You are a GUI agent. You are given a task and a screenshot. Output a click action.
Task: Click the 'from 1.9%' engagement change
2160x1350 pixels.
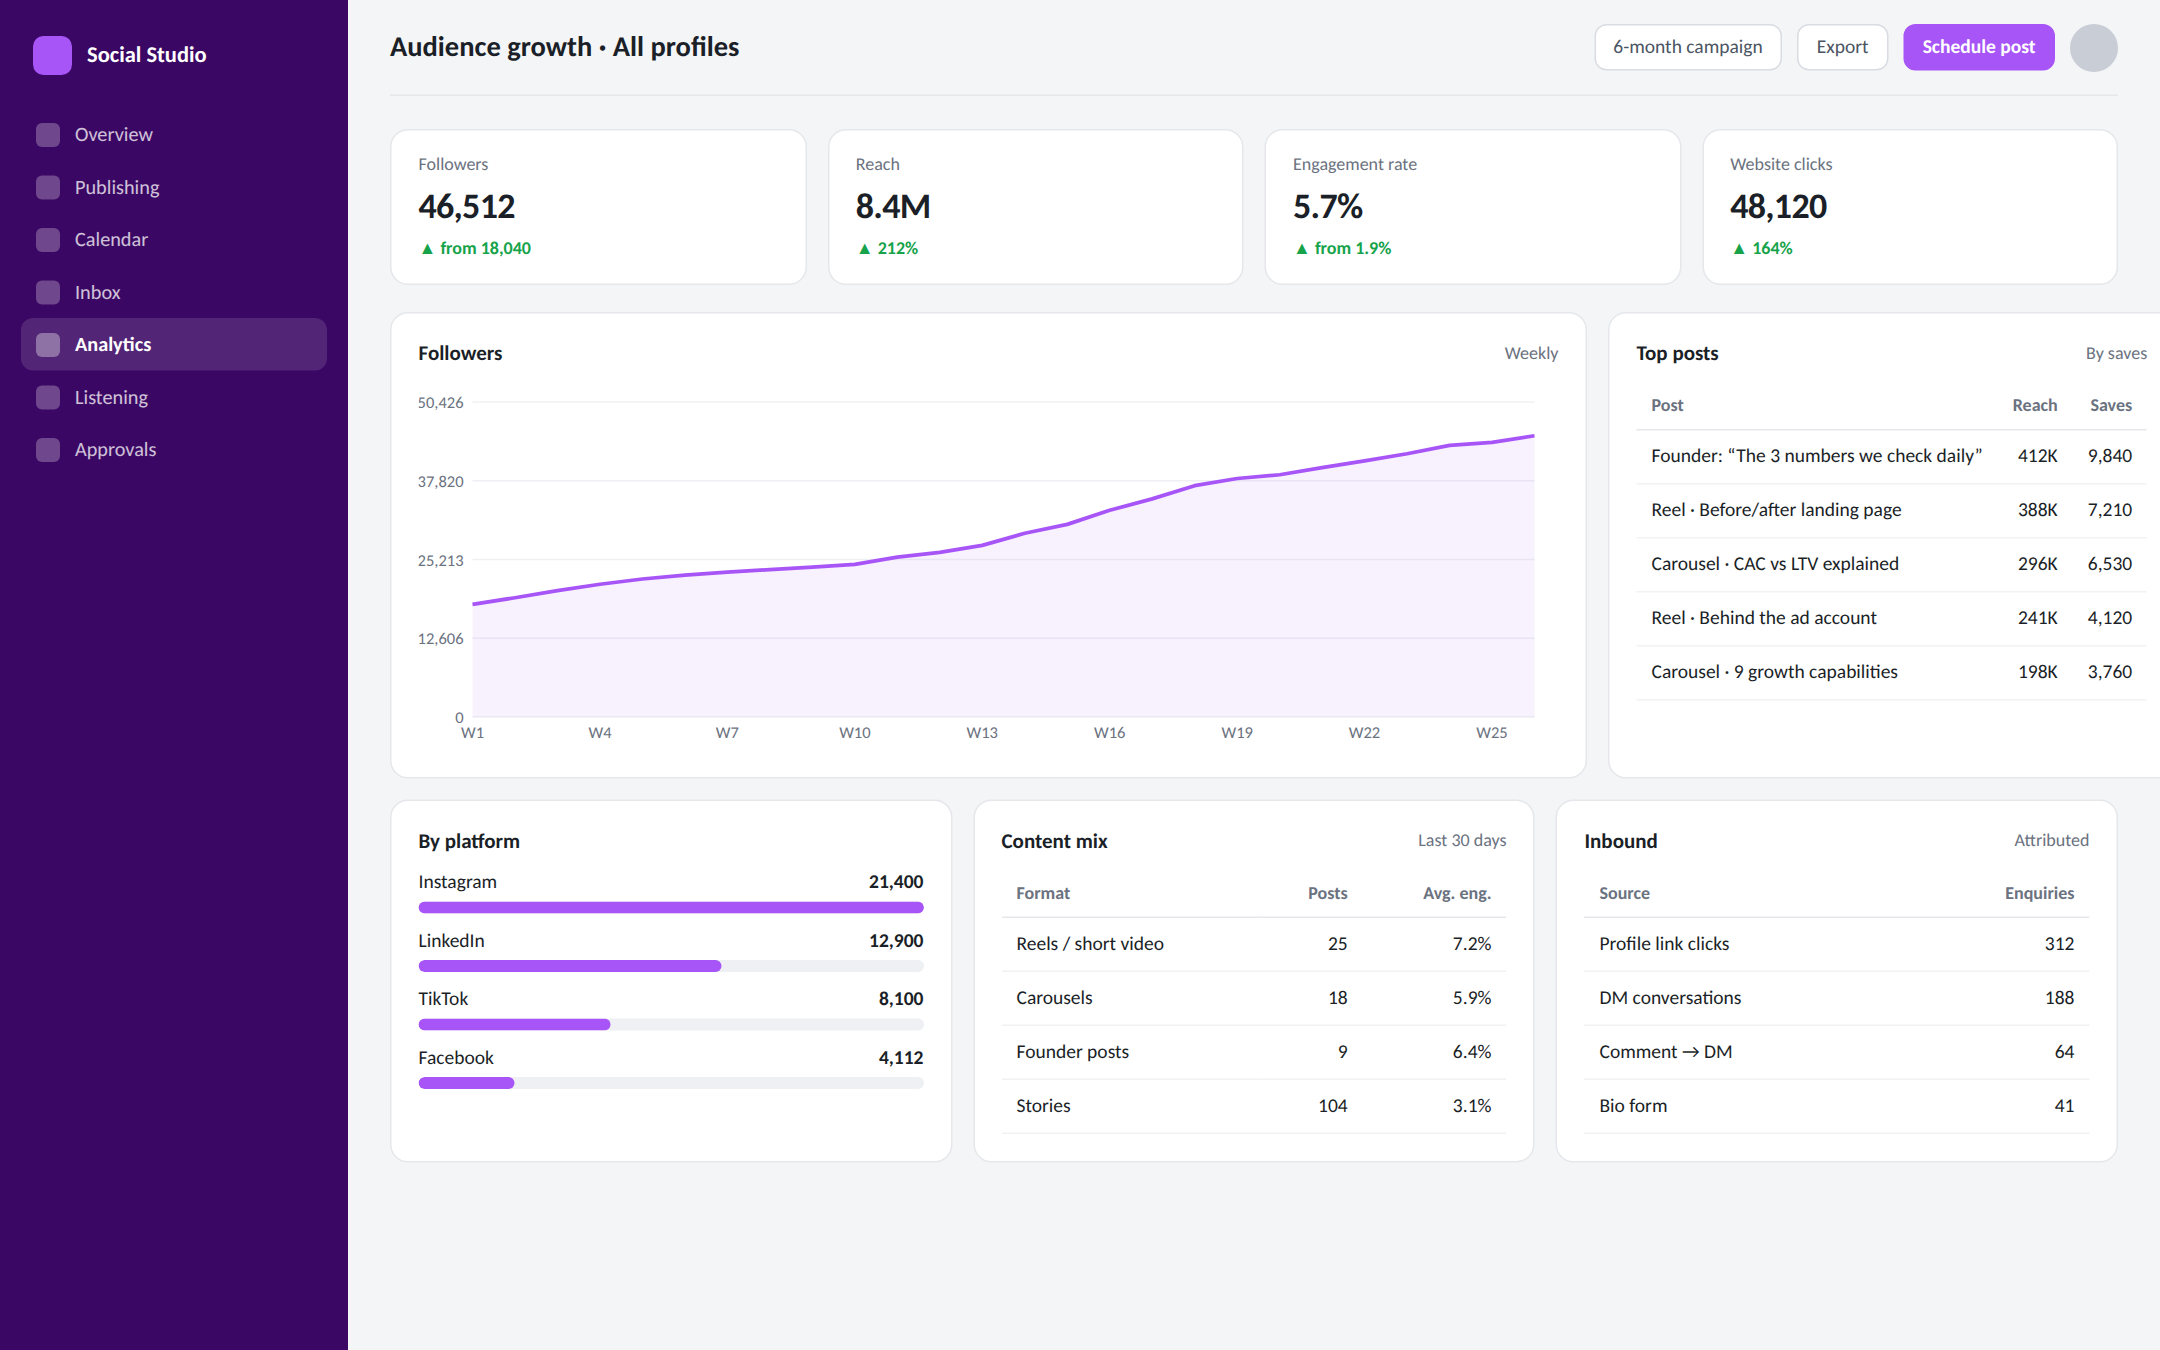coord(1342,248)
